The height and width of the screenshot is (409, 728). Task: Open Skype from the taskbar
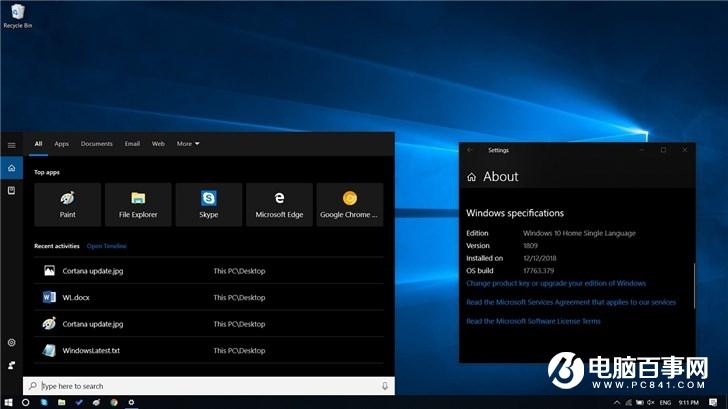44,403
